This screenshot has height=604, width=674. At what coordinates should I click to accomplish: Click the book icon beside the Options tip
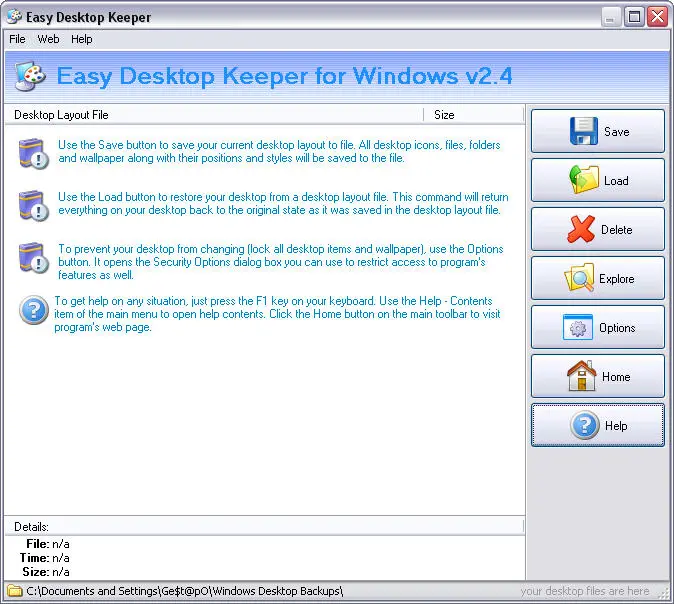pos(33,258)
